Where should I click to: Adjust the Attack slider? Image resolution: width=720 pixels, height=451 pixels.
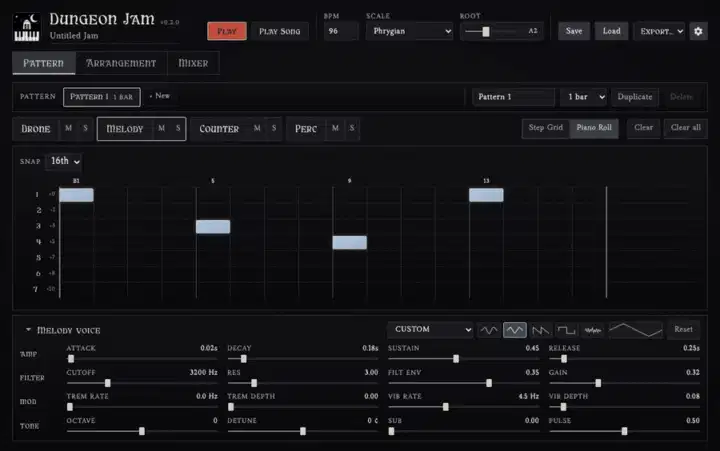pos(142,359)
